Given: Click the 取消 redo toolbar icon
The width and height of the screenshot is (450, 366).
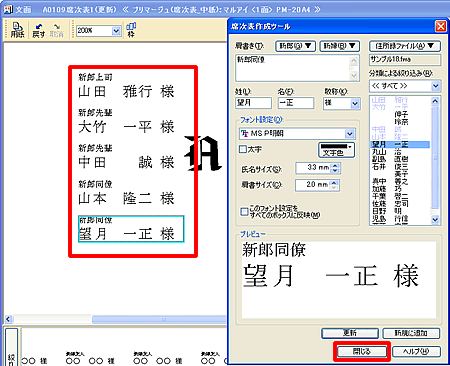Looking at the screenshot, I should point(56,30).
